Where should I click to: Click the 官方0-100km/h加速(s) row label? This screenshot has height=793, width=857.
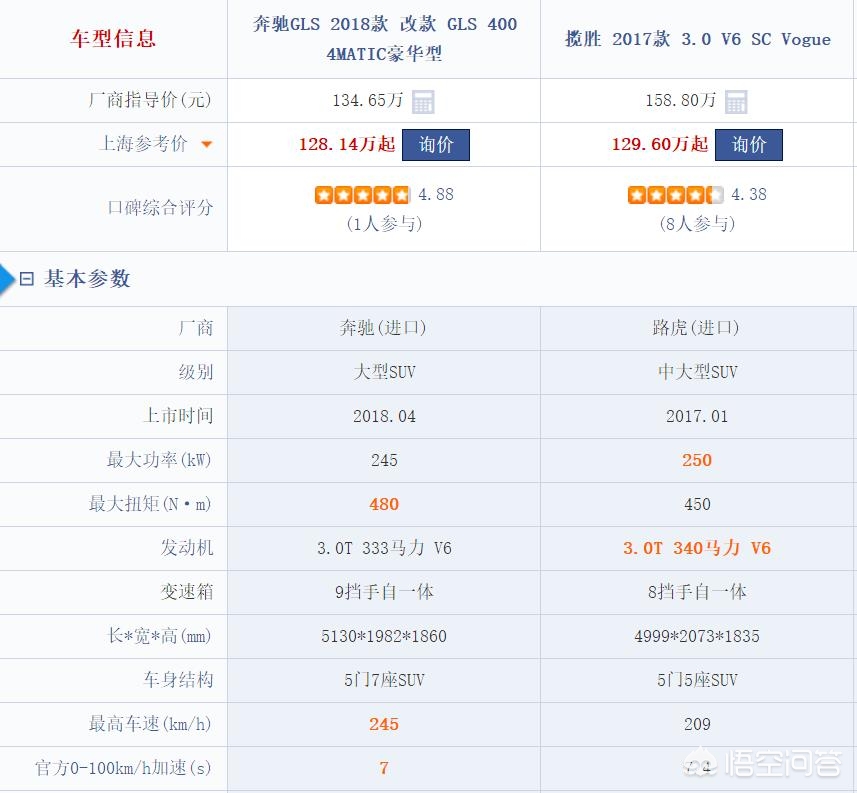point(123,768)
